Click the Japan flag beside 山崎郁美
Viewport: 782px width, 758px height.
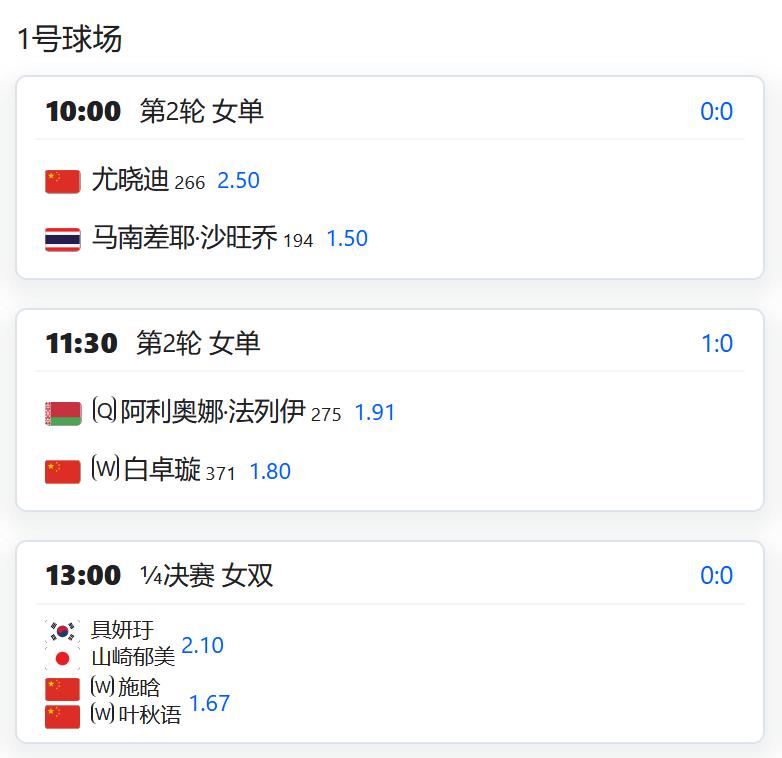(62, 658)
